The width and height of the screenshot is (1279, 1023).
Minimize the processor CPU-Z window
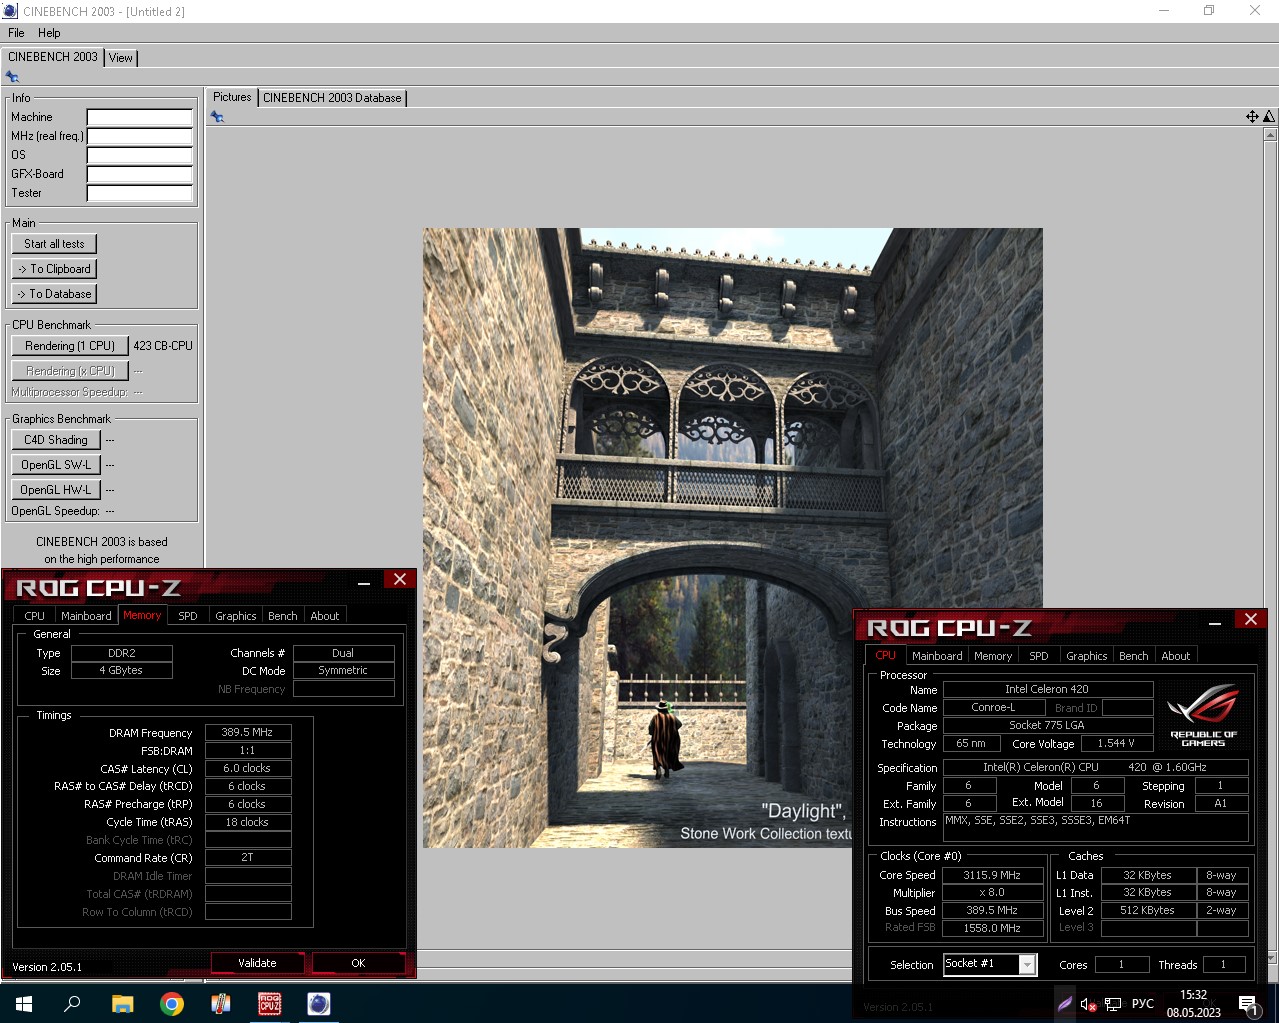pos(1215,621)
